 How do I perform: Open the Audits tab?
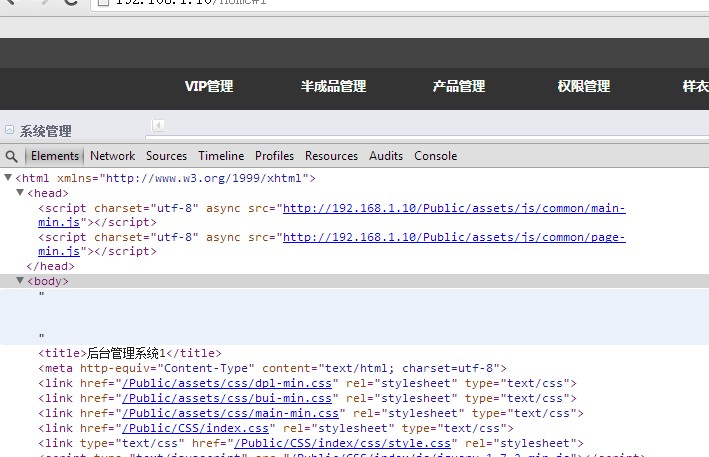386,156
